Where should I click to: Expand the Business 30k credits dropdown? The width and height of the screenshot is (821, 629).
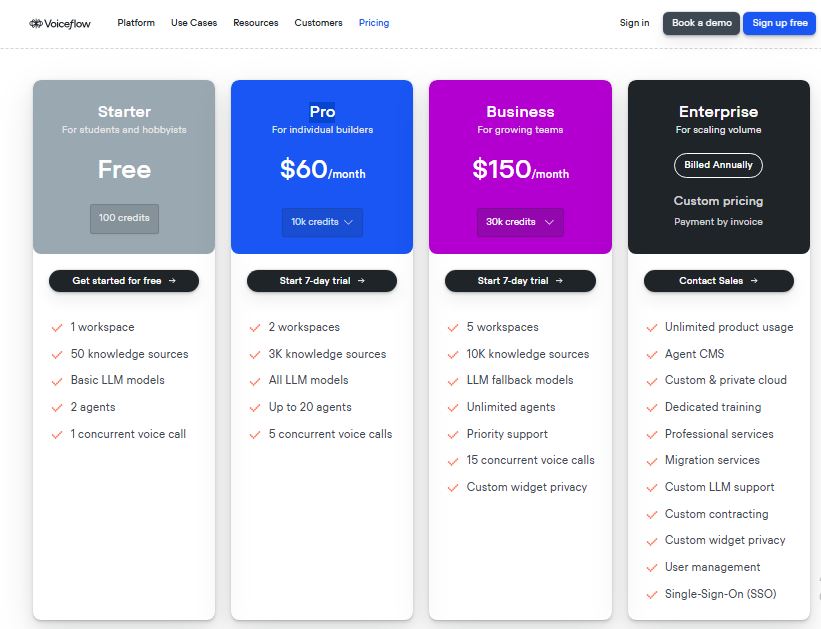point(520,222)
